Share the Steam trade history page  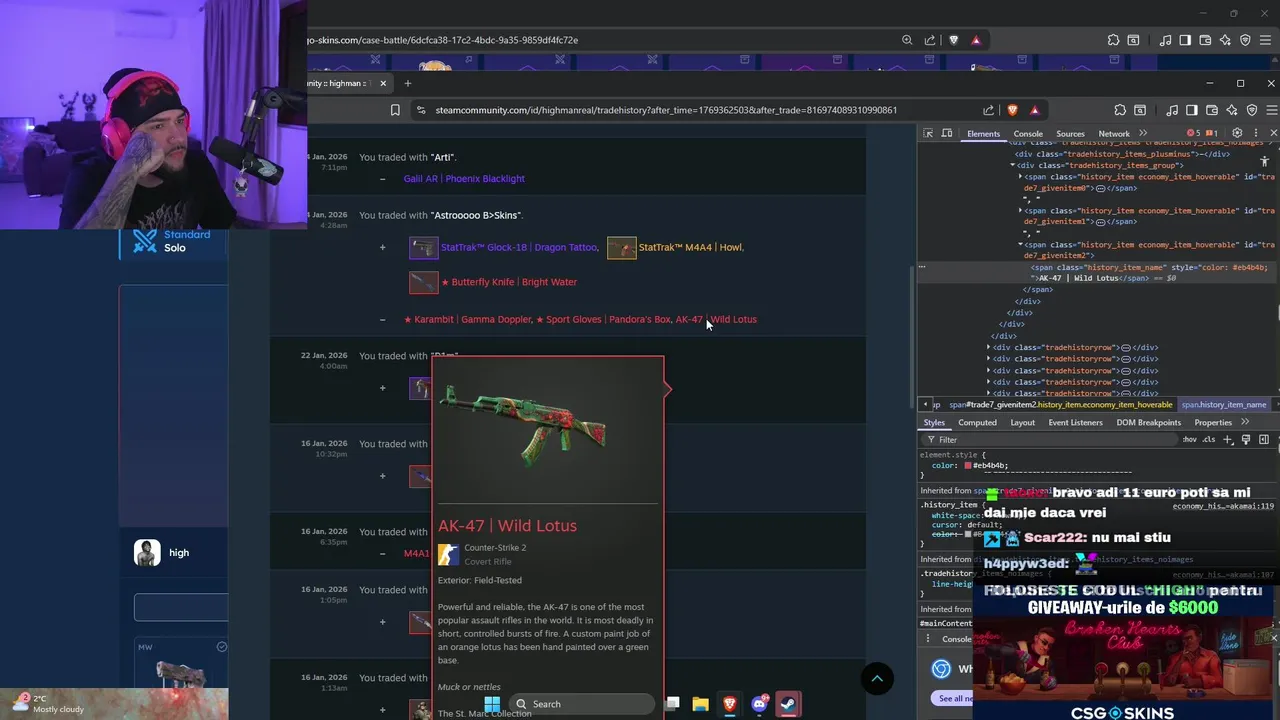point(989,110)
